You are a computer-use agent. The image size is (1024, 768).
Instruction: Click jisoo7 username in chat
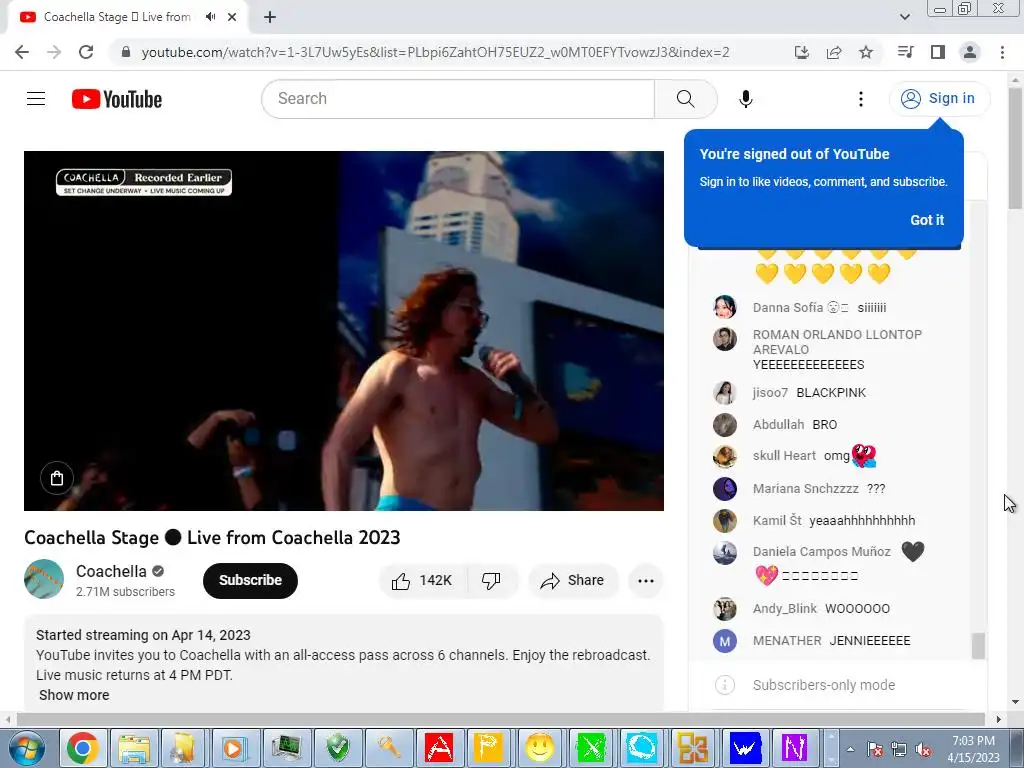point(770,392)
